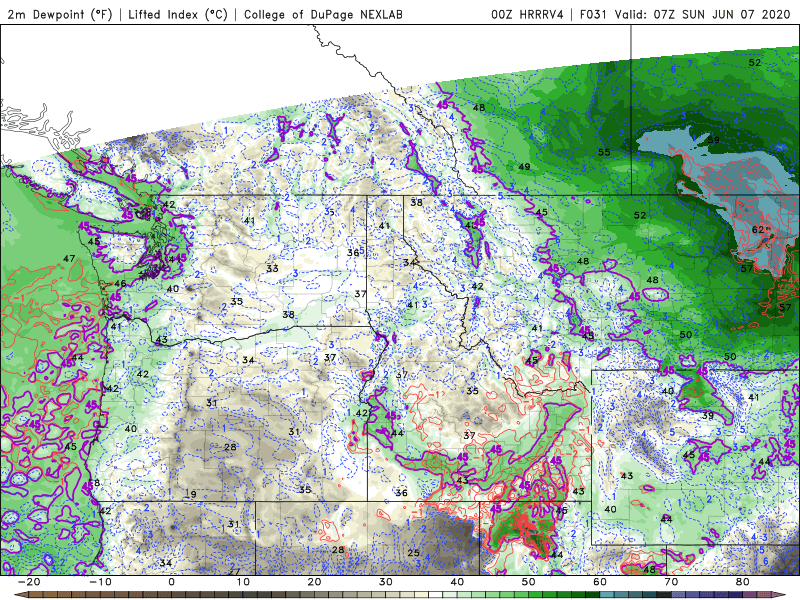Click the 70 label on the color scale

pyautogui.click(x=671, y=582)
